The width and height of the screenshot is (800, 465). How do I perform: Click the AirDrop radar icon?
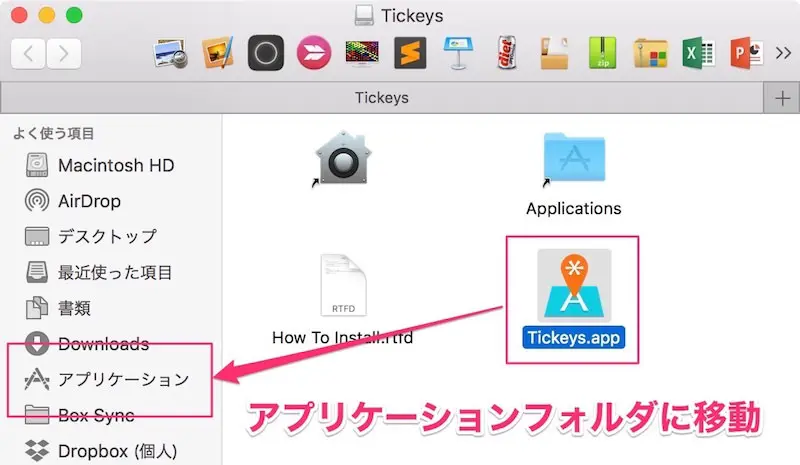point(37,201)
